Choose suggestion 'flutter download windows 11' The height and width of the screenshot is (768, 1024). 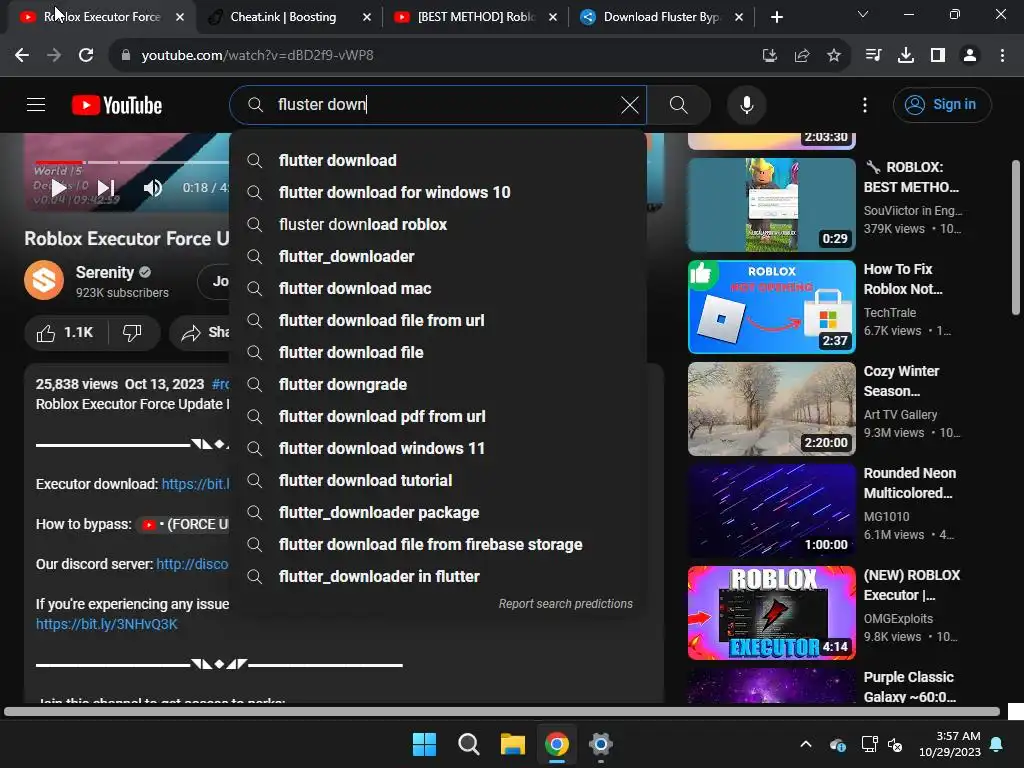point(438,448)
